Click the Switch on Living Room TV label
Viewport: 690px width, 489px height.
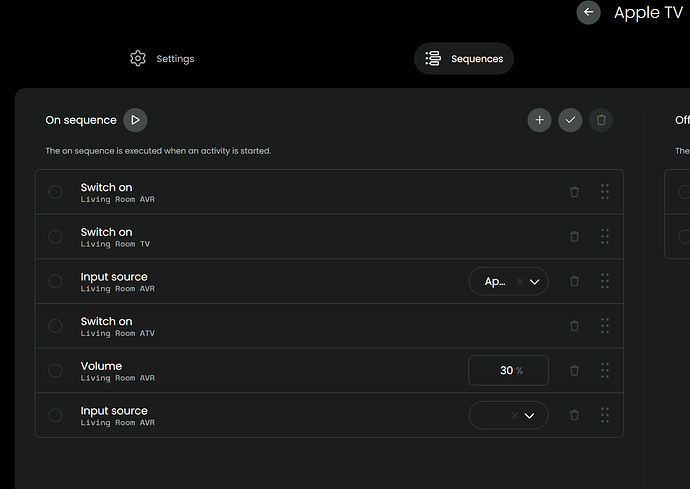(x=107, y=232)
